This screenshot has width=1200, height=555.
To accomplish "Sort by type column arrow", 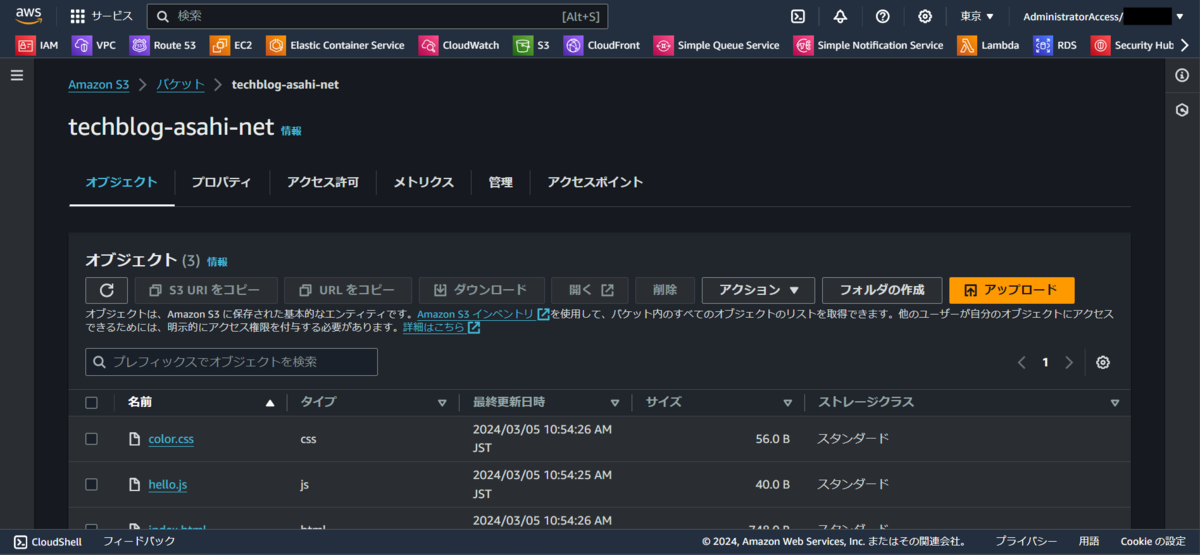I will click(442, 403).
